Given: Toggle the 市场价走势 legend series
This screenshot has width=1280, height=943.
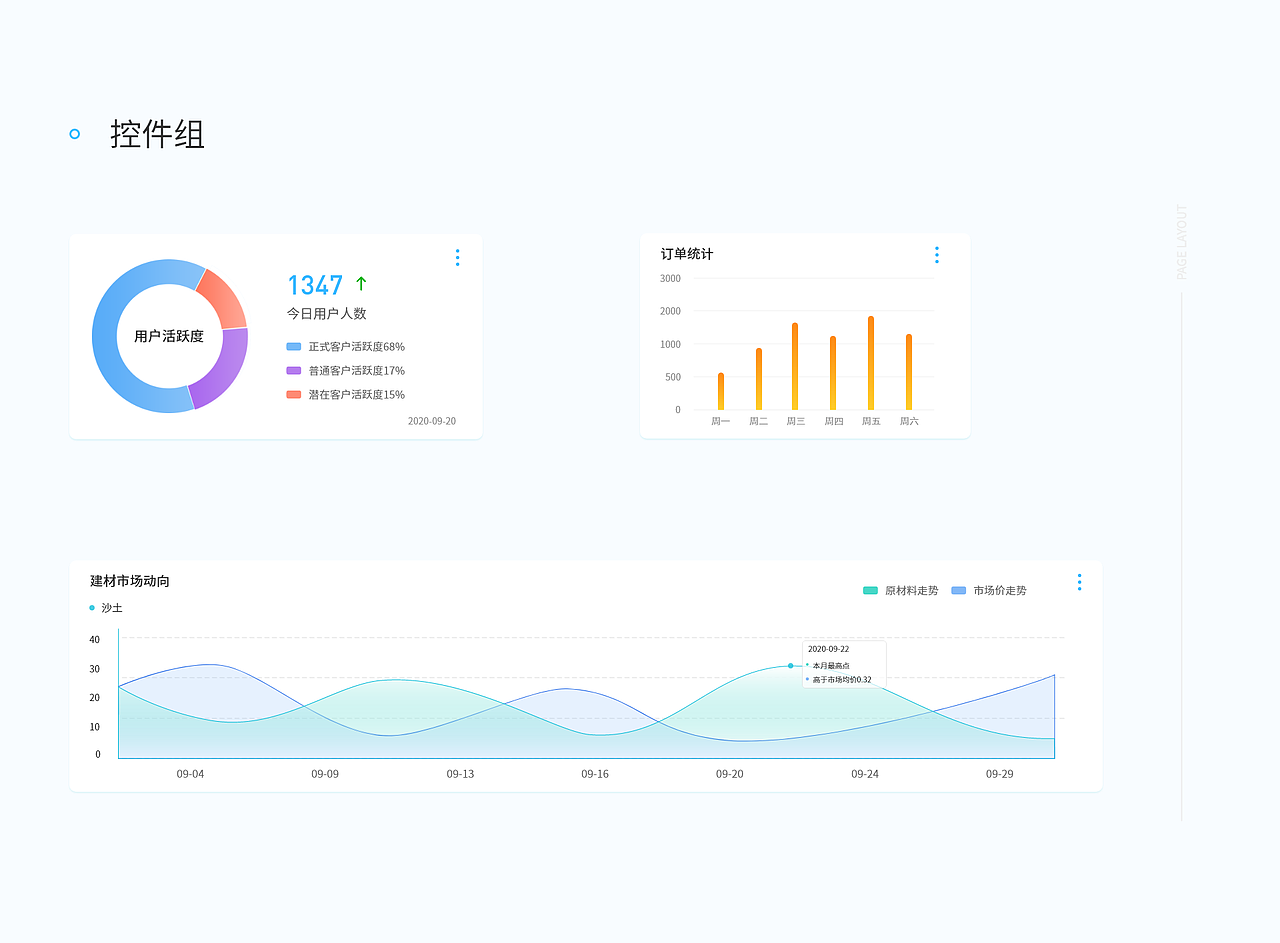Looking at the screenshot, I should [989, 591].
